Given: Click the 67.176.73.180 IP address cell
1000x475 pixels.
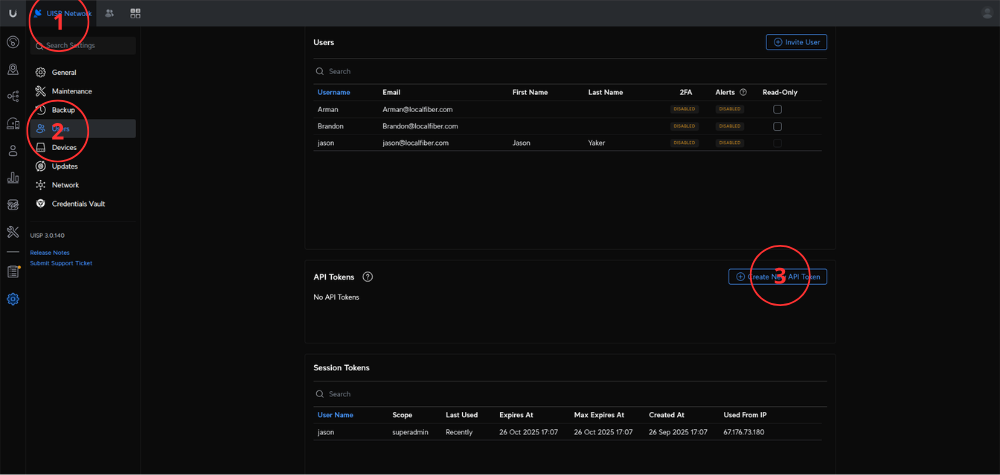Looking at the screenshot, I should (744, 432).
